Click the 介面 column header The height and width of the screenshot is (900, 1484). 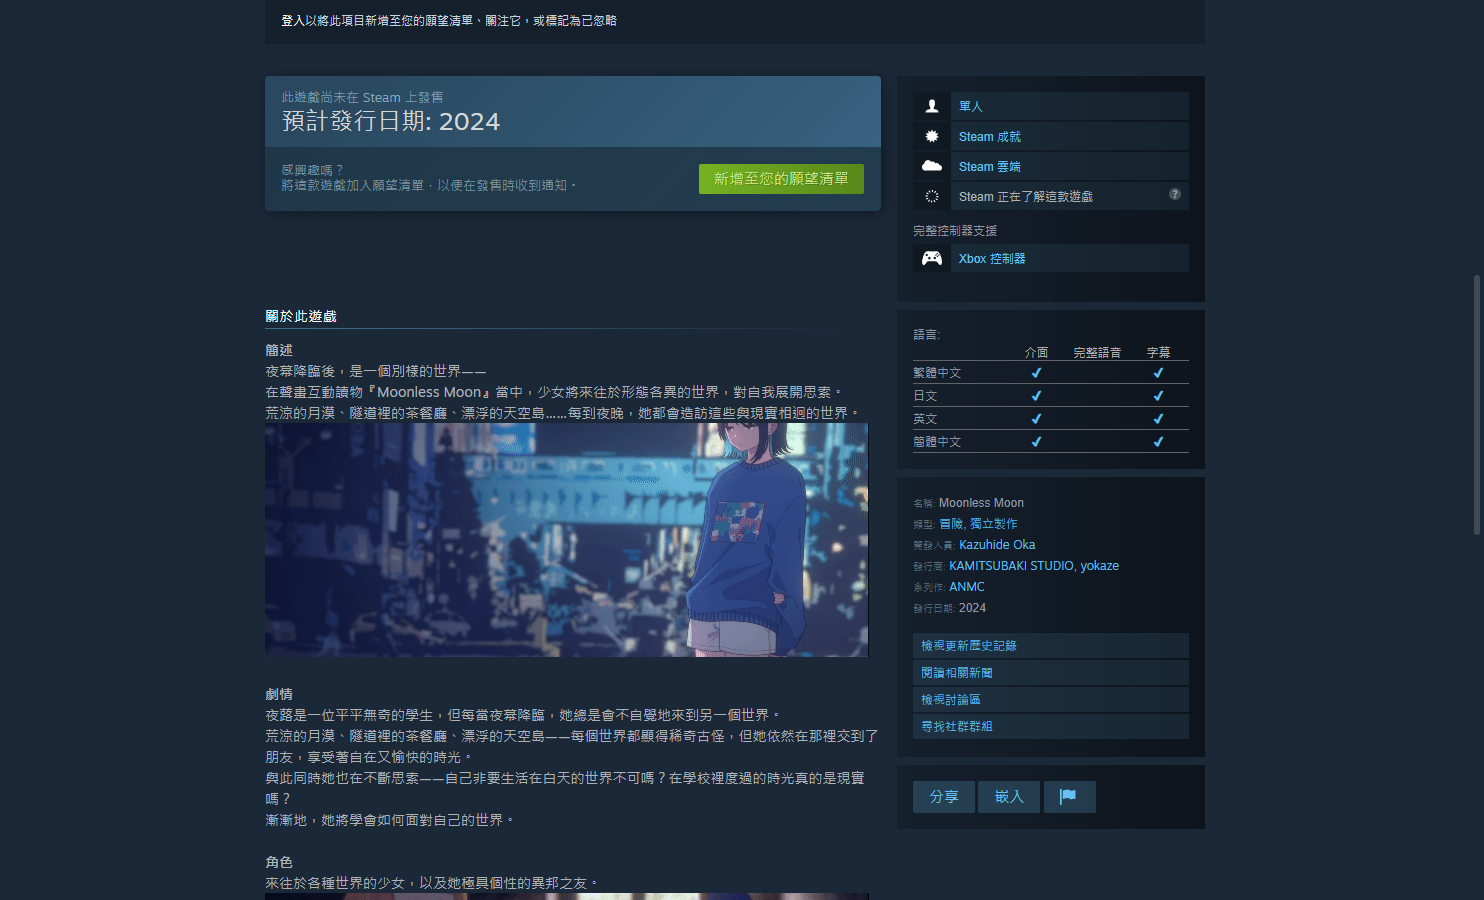point(1037,352)
